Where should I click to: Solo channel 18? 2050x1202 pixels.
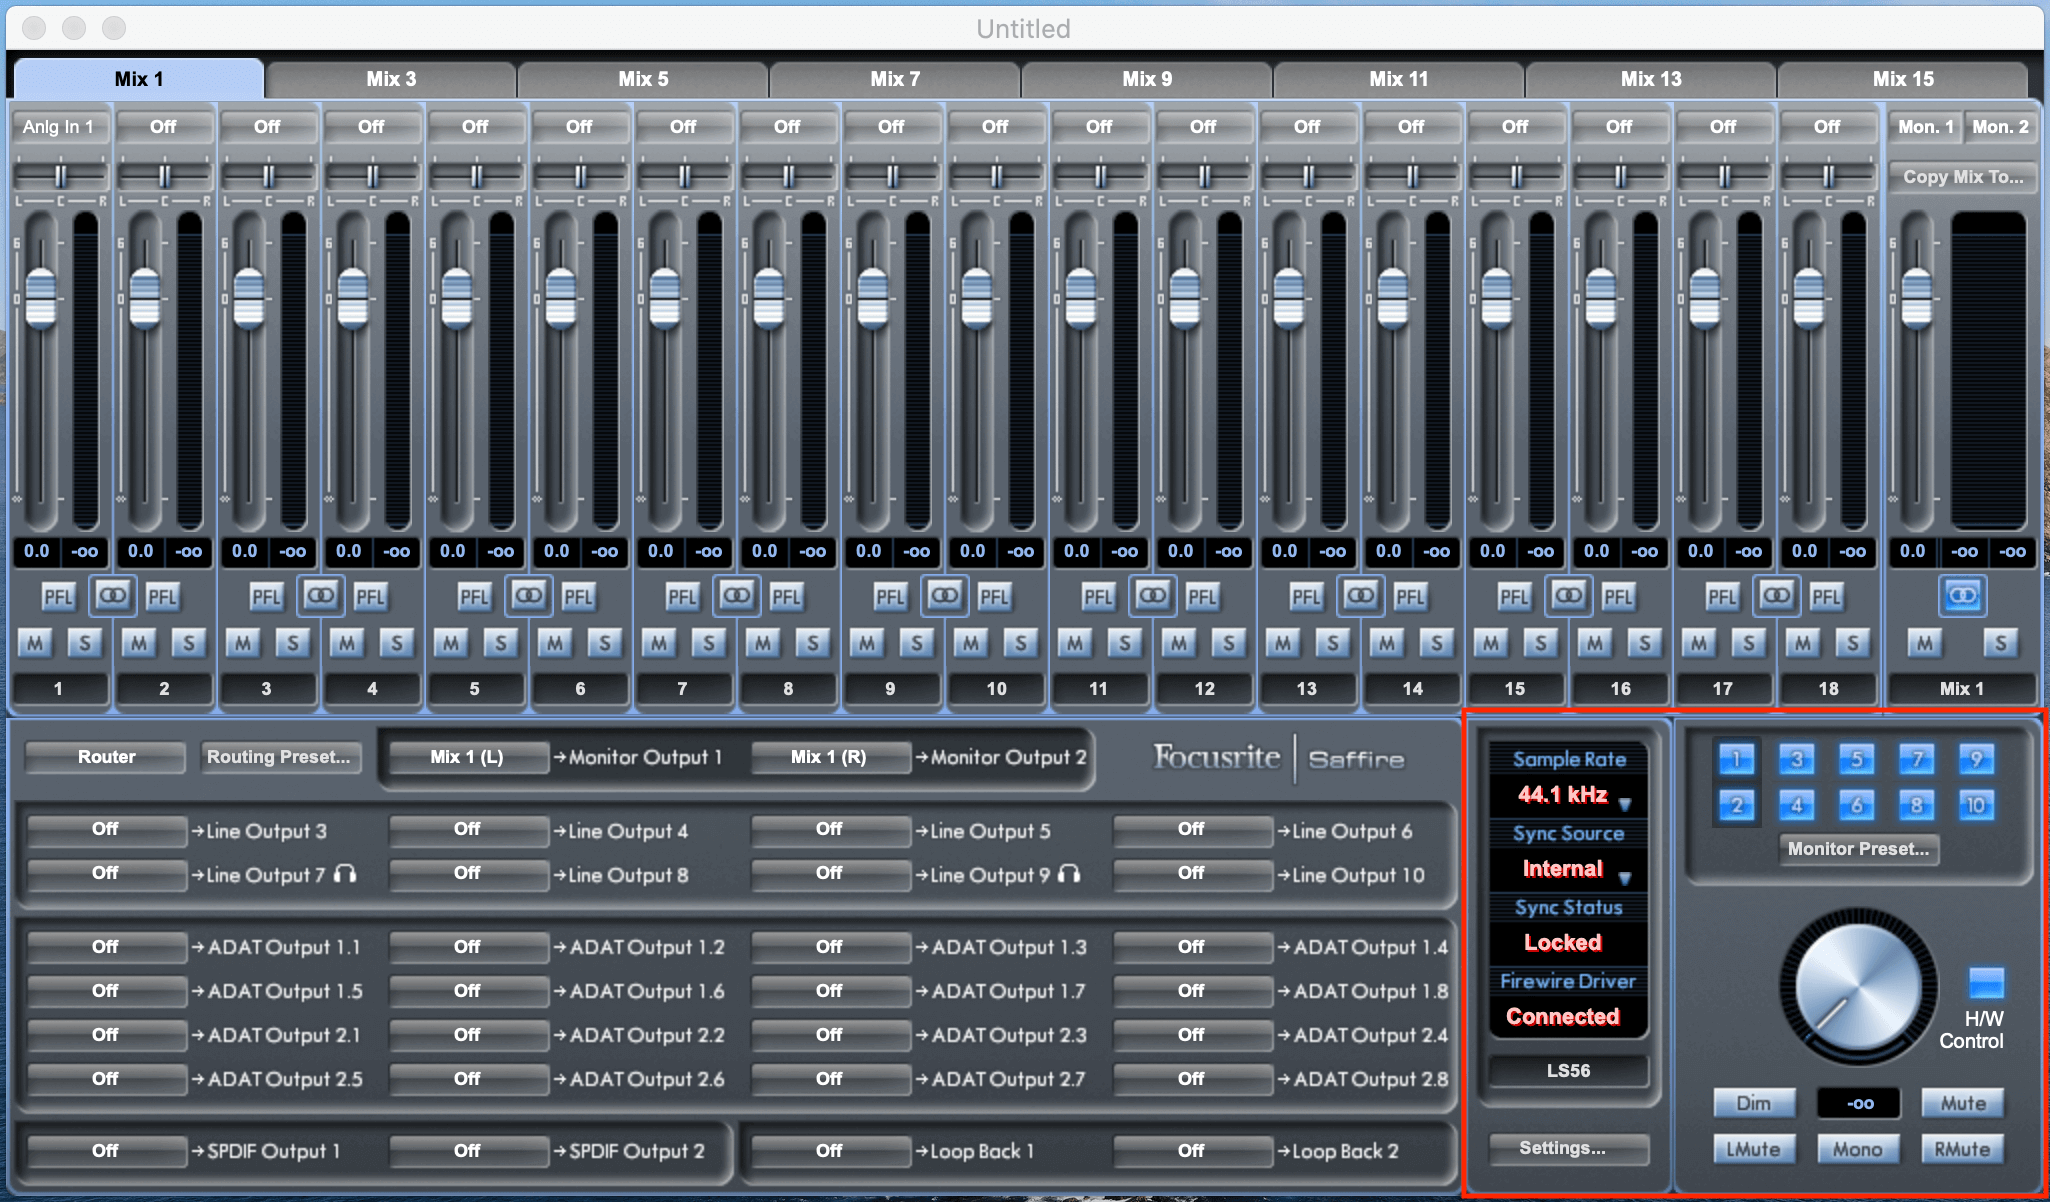pos(1855,643)
